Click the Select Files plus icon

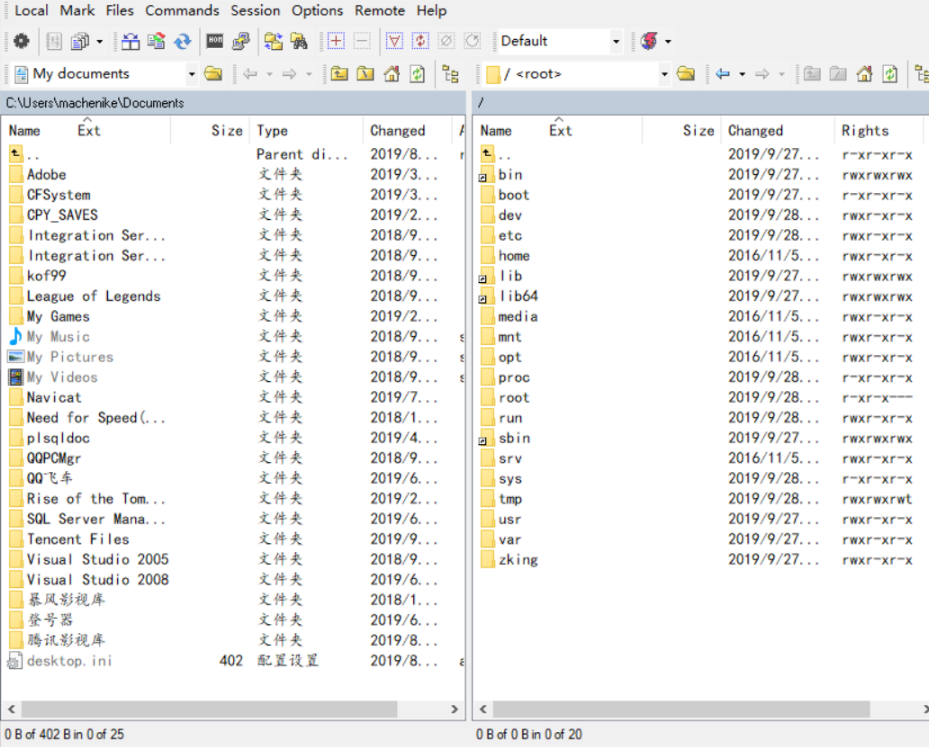[336, 41]
